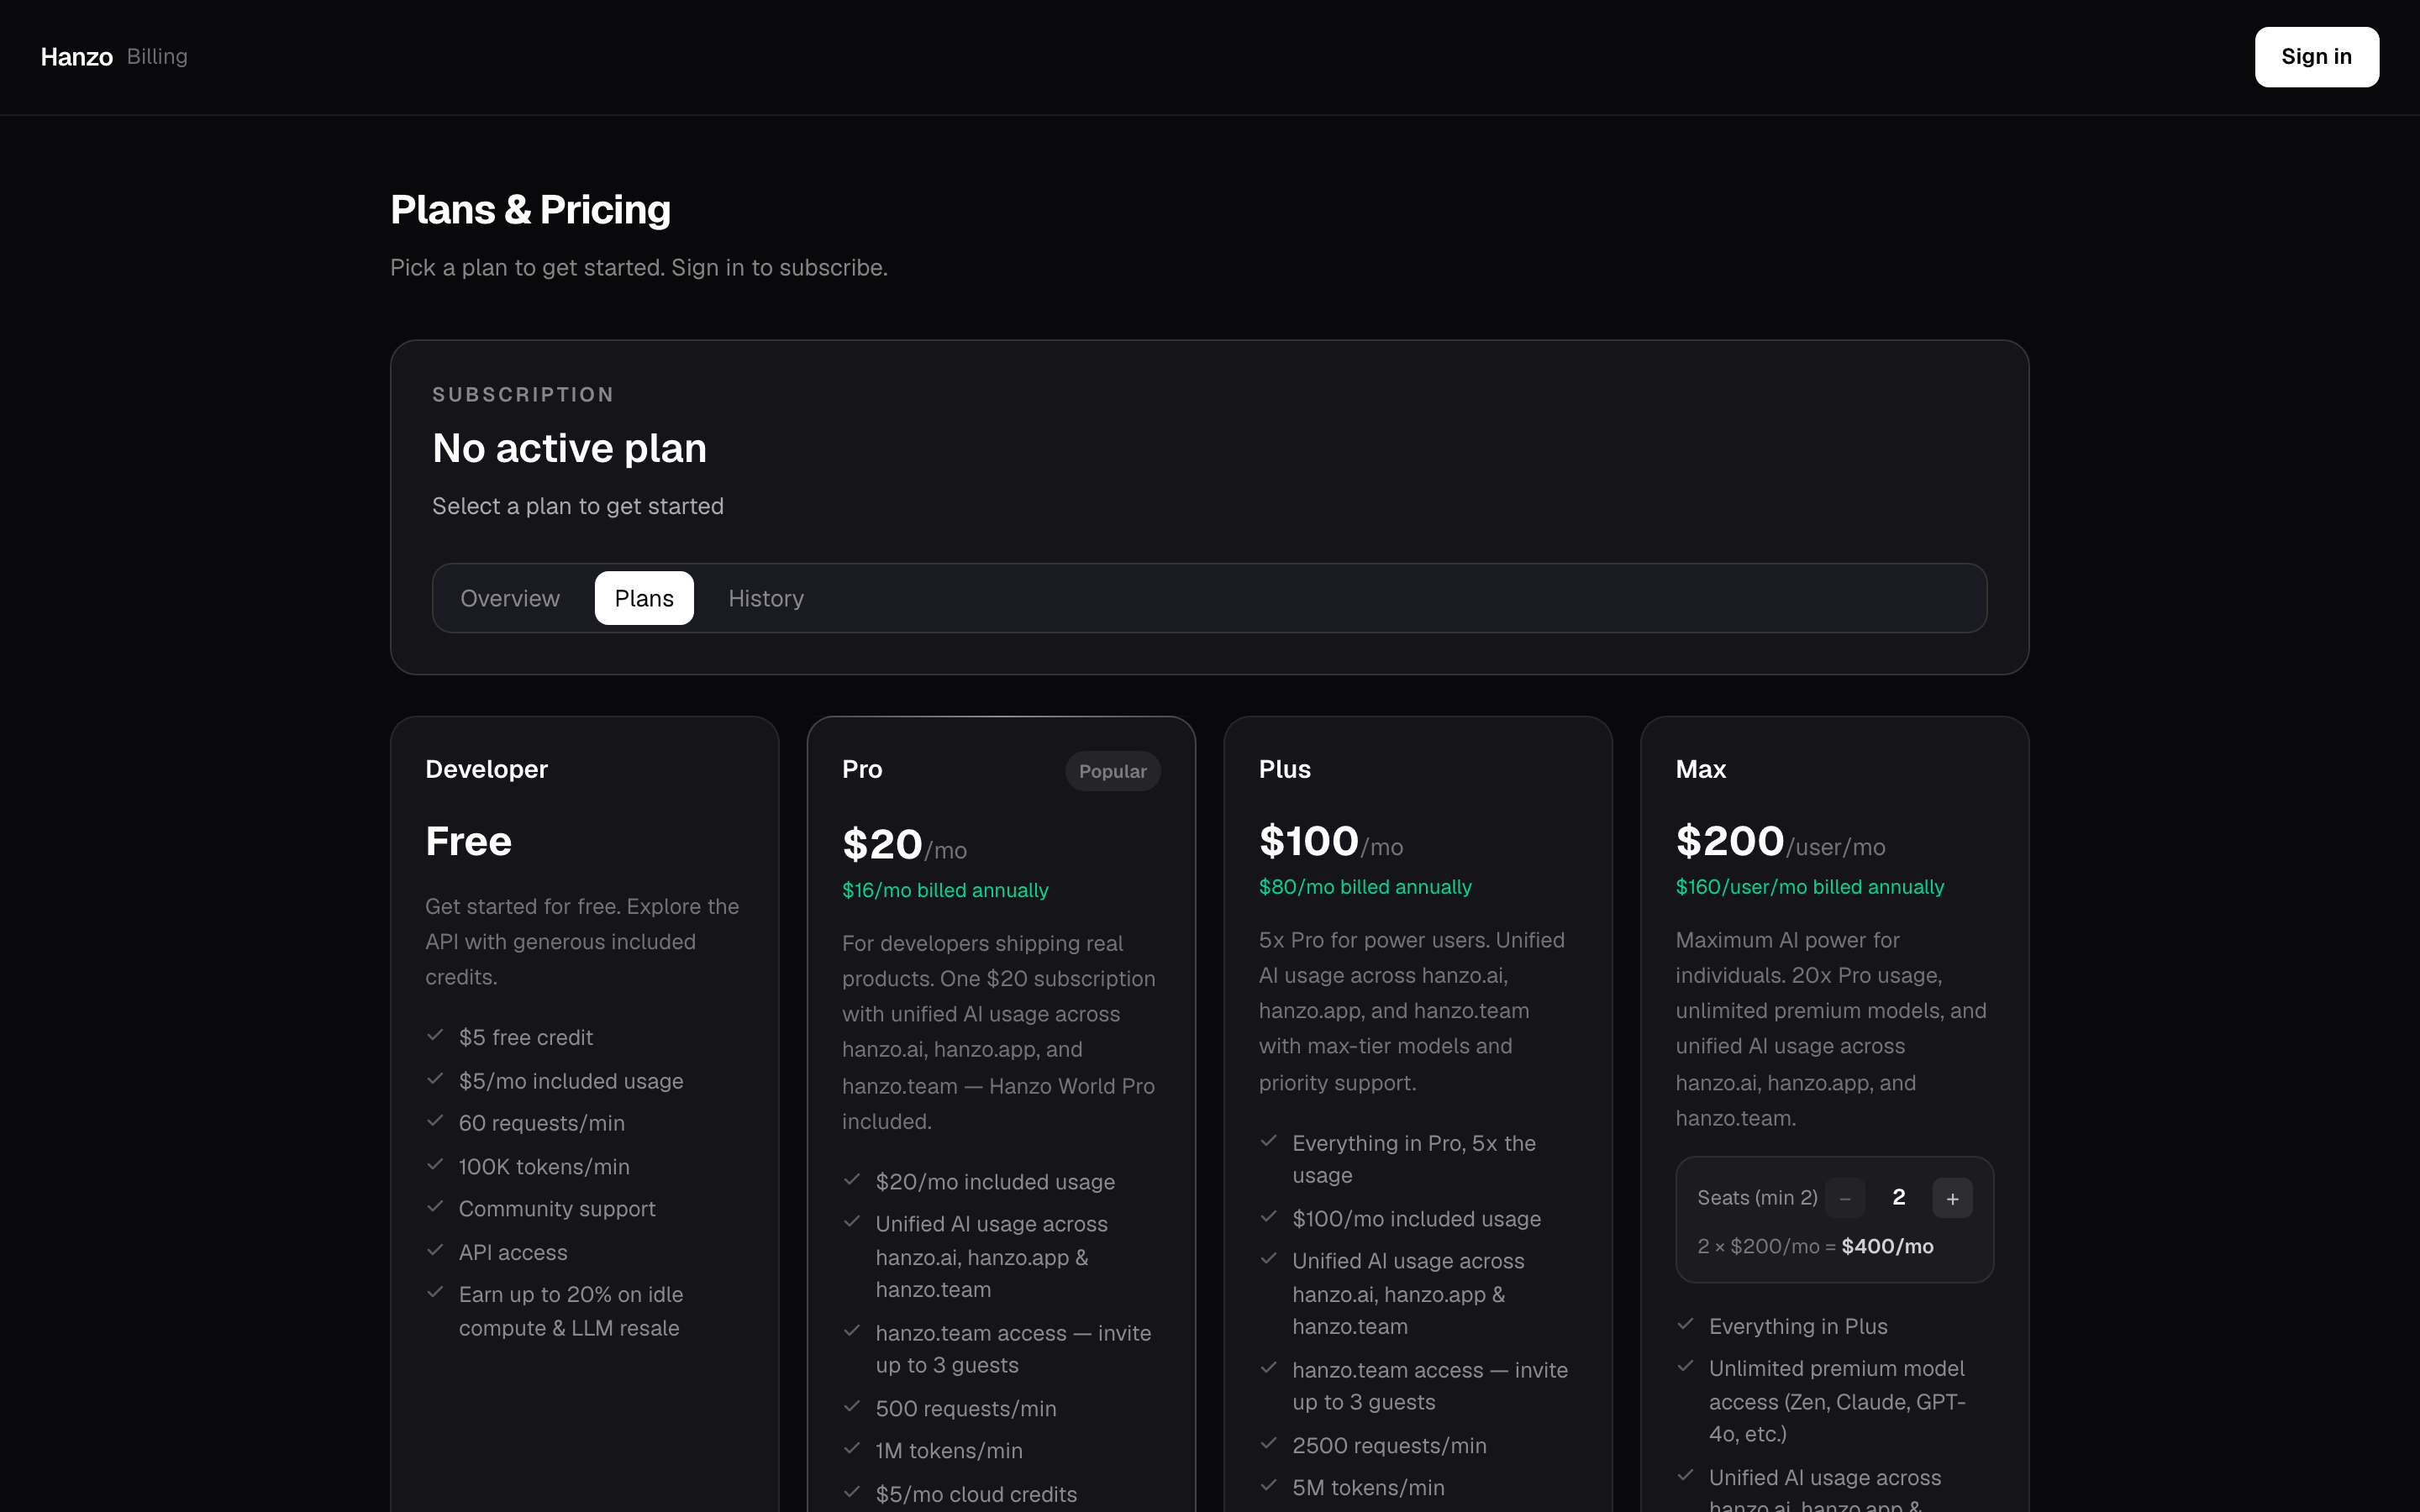Click checkmark beside "API access"
Image resolution: width=2420 pixels, height=1512 pixels.
tap(435, 1250)
